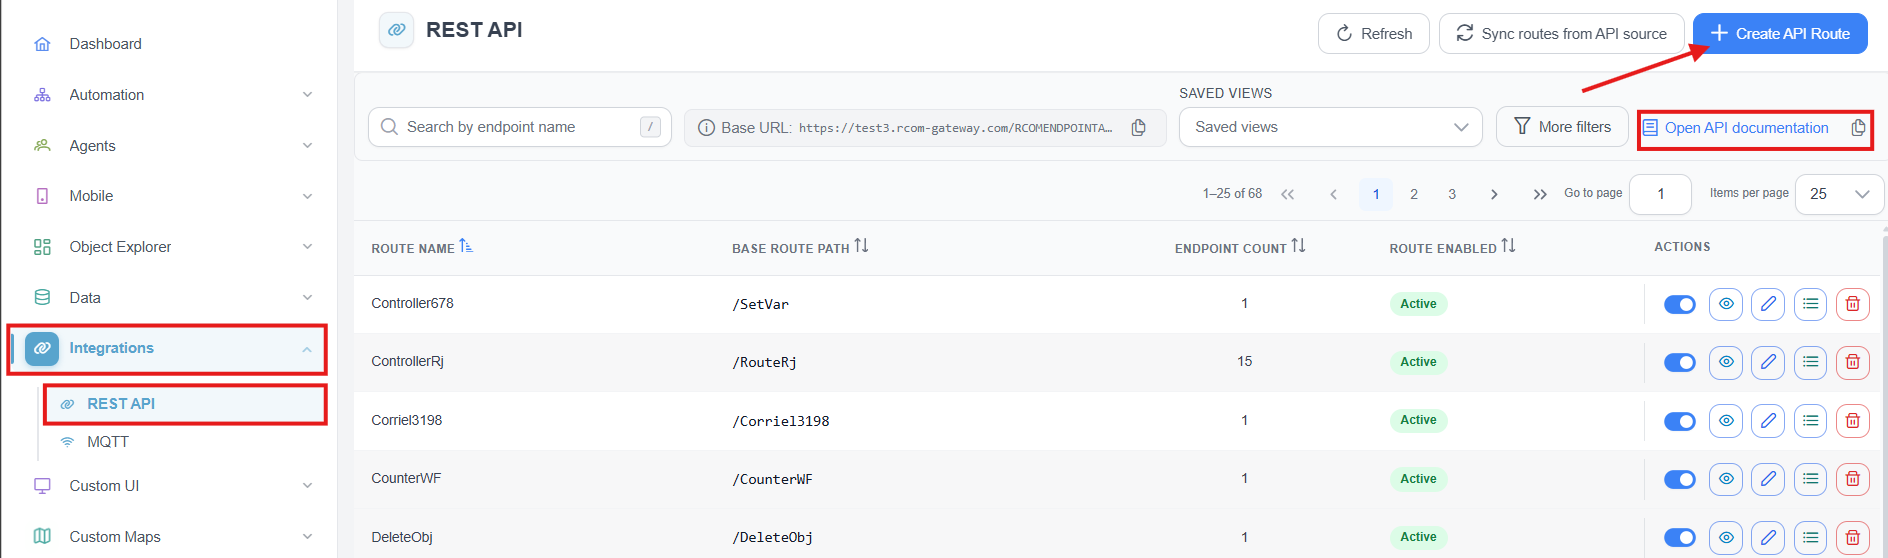Open the Custom Maps sidebar item
This screenshot has width=1888, height=558.
click(114, 537)
